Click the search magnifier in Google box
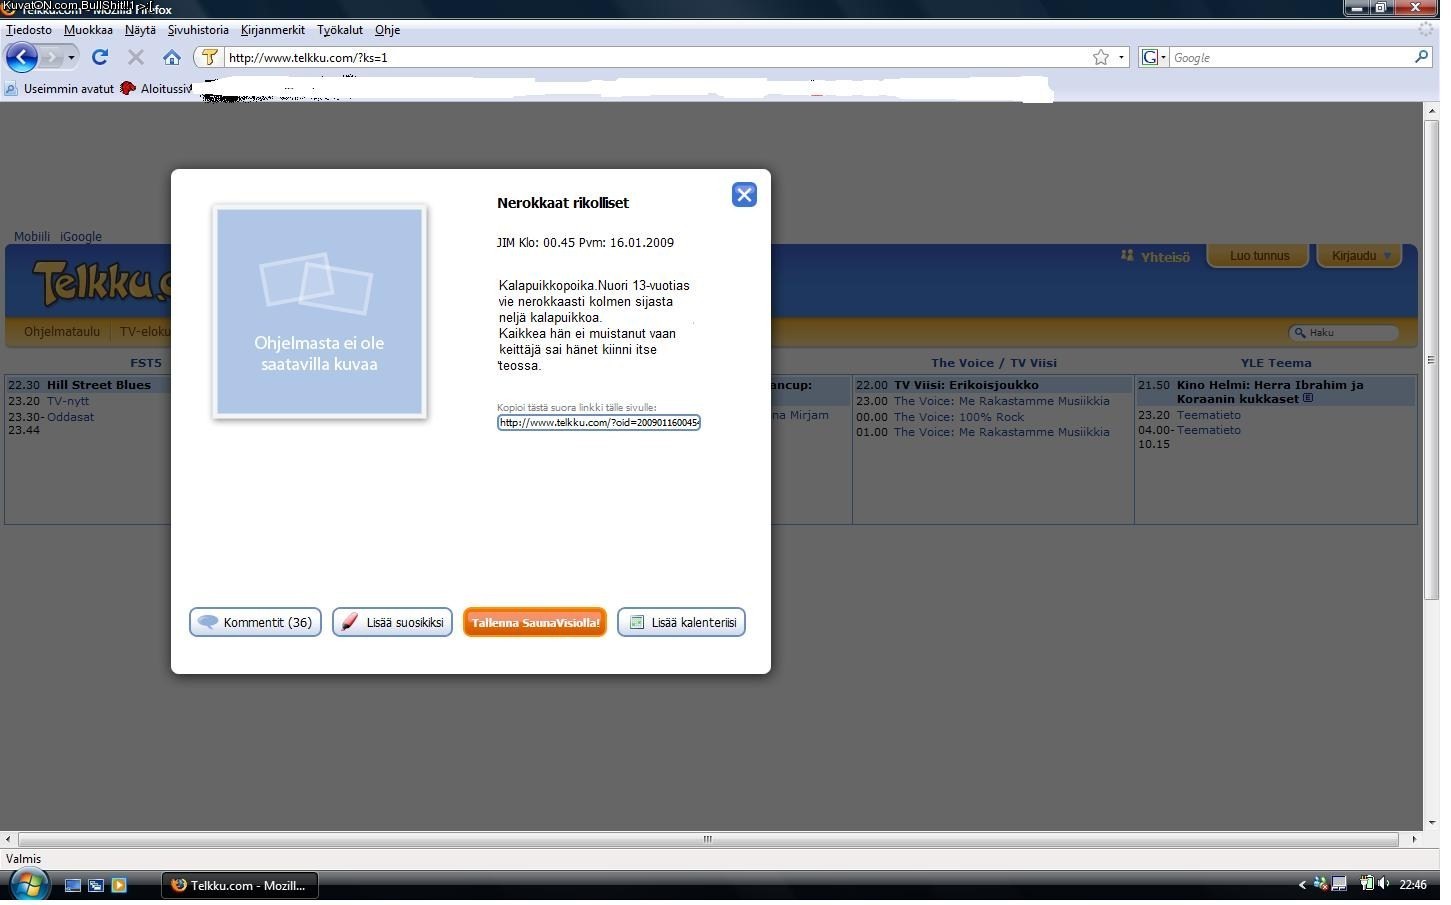The image size is (1451, 905). tap(1421, 57)
